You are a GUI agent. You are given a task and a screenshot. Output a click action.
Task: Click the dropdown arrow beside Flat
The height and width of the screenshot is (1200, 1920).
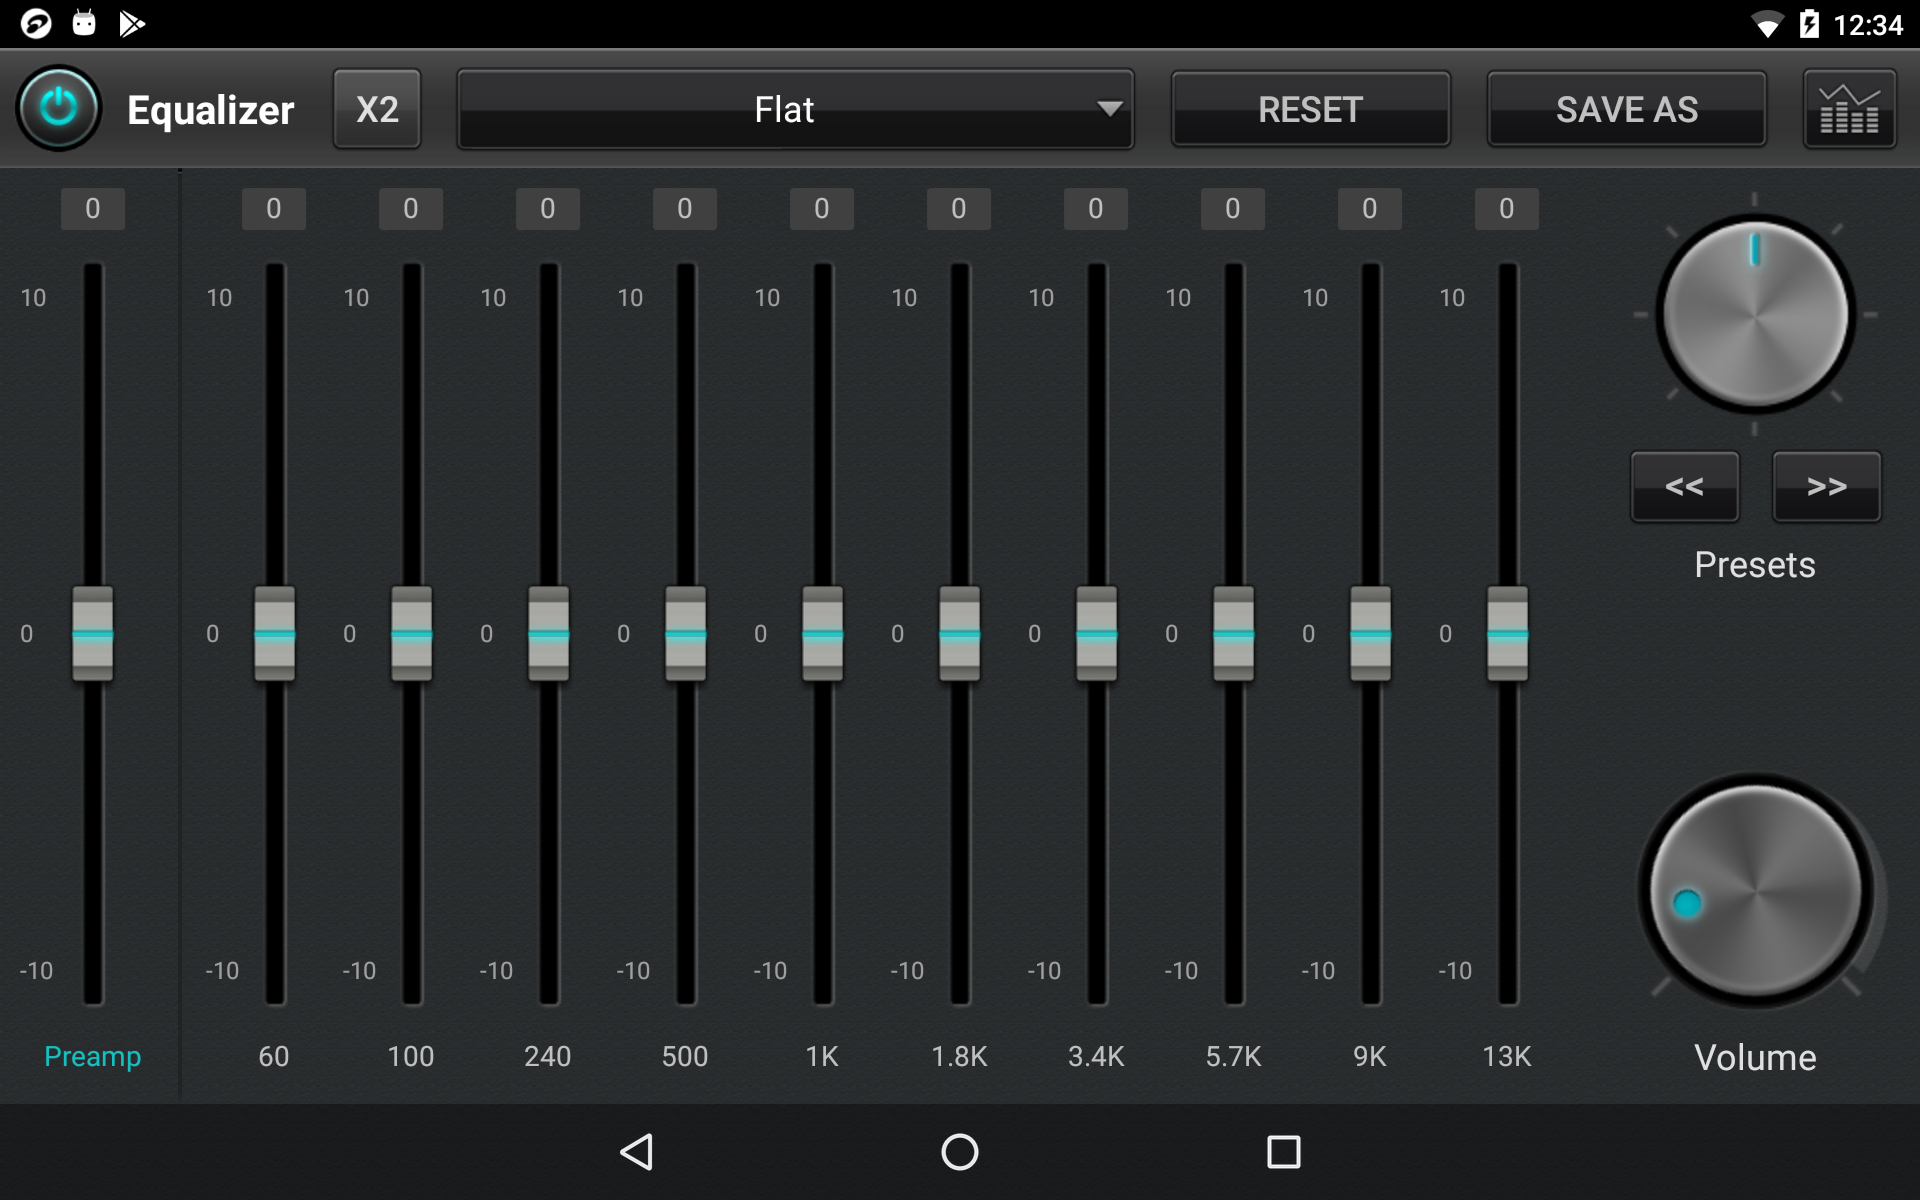[x=1109, y=109]
